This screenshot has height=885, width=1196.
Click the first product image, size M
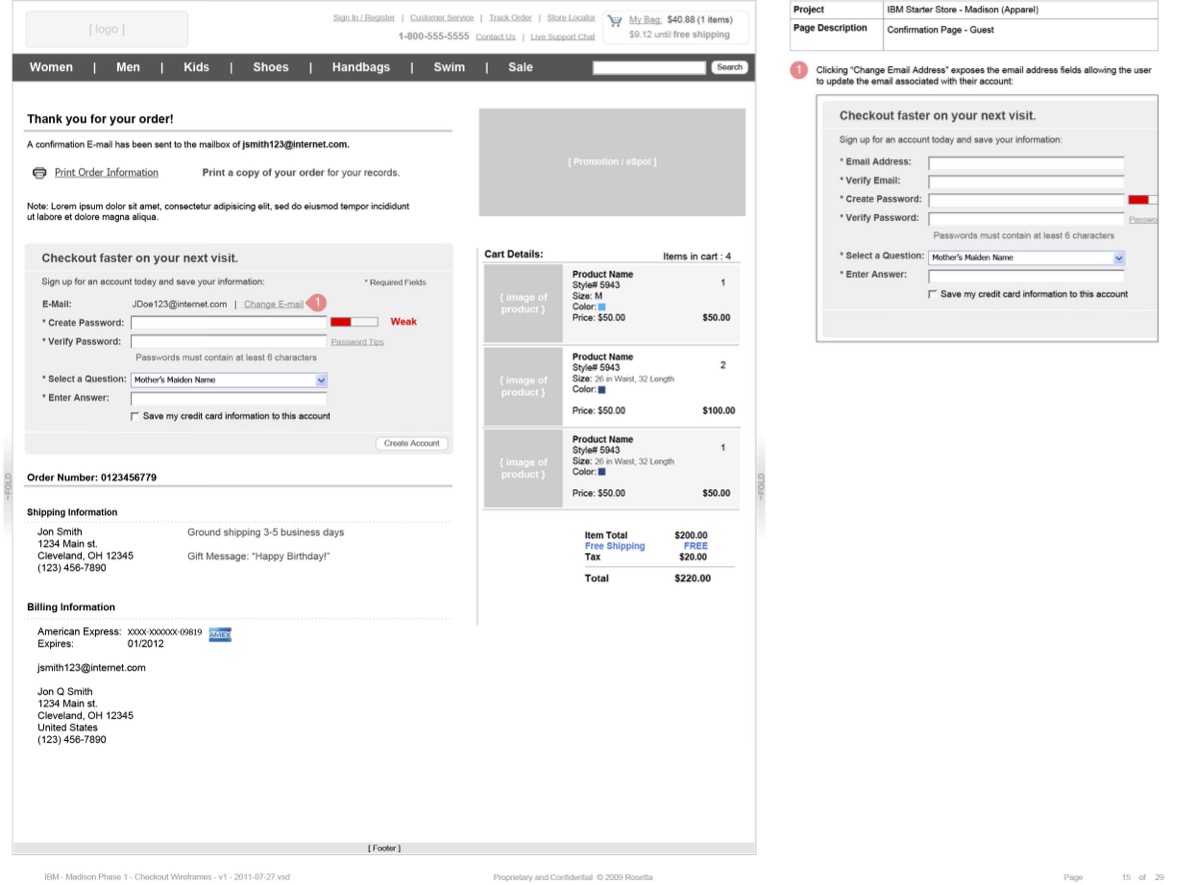pos(523,304)
